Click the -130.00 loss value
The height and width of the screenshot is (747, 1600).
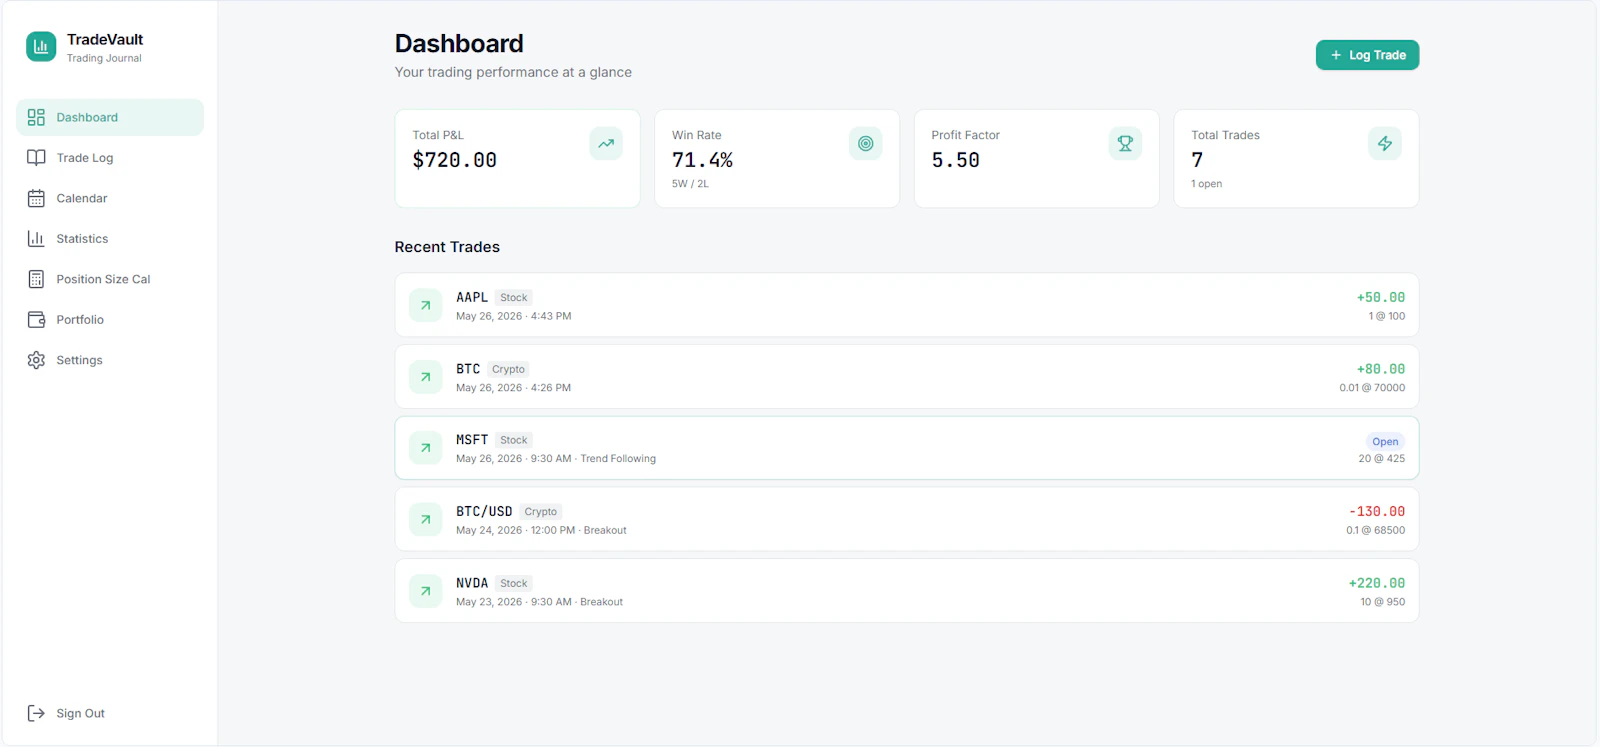(1377, 511)
